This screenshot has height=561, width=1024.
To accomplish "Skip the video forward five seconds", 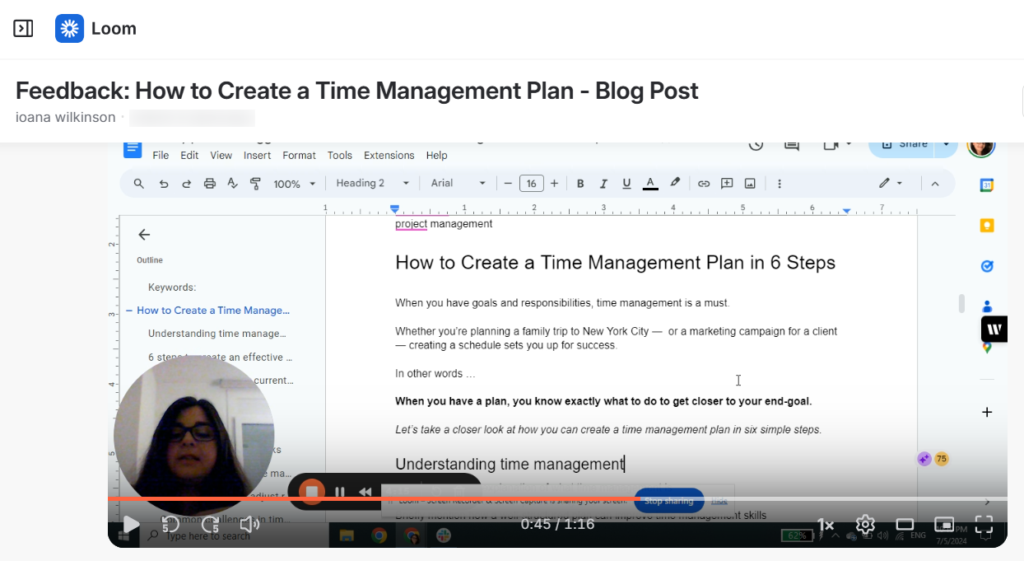I will point(210,524).
